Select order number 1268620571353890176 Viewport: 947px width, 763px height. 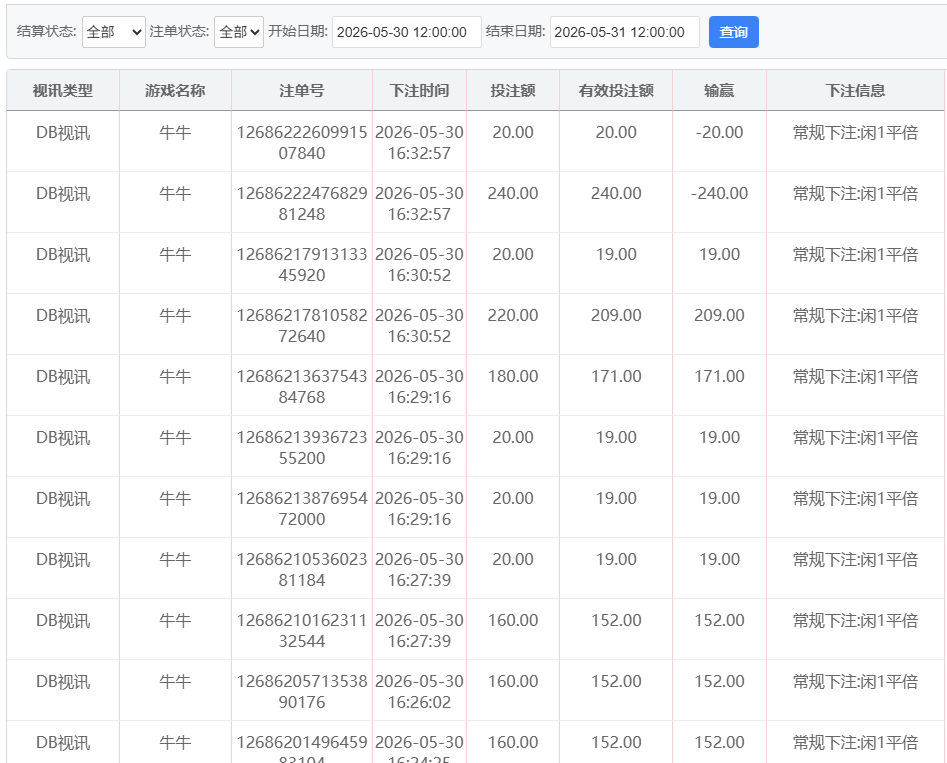302,692
